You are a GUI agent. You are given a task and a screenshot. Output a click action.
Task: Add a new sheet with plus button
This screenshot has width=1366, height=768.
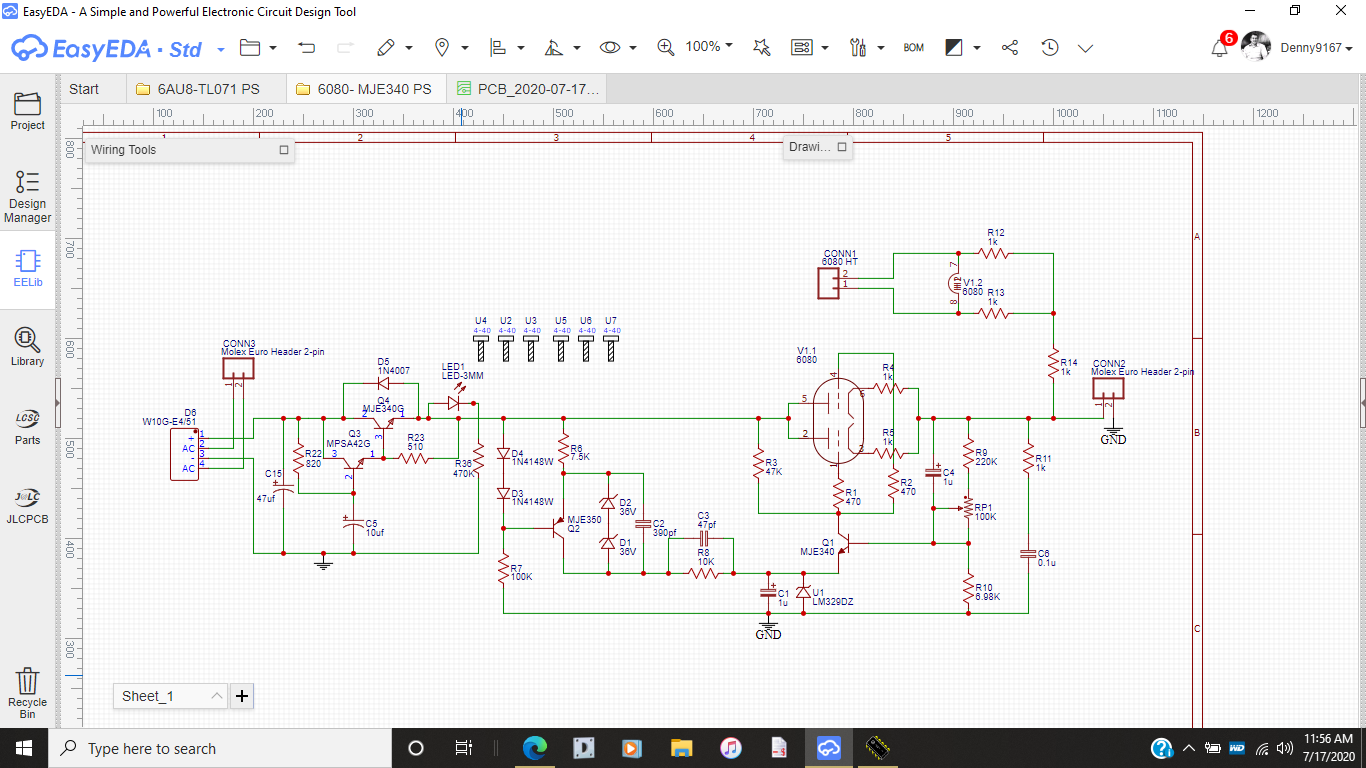click(241, 696)
